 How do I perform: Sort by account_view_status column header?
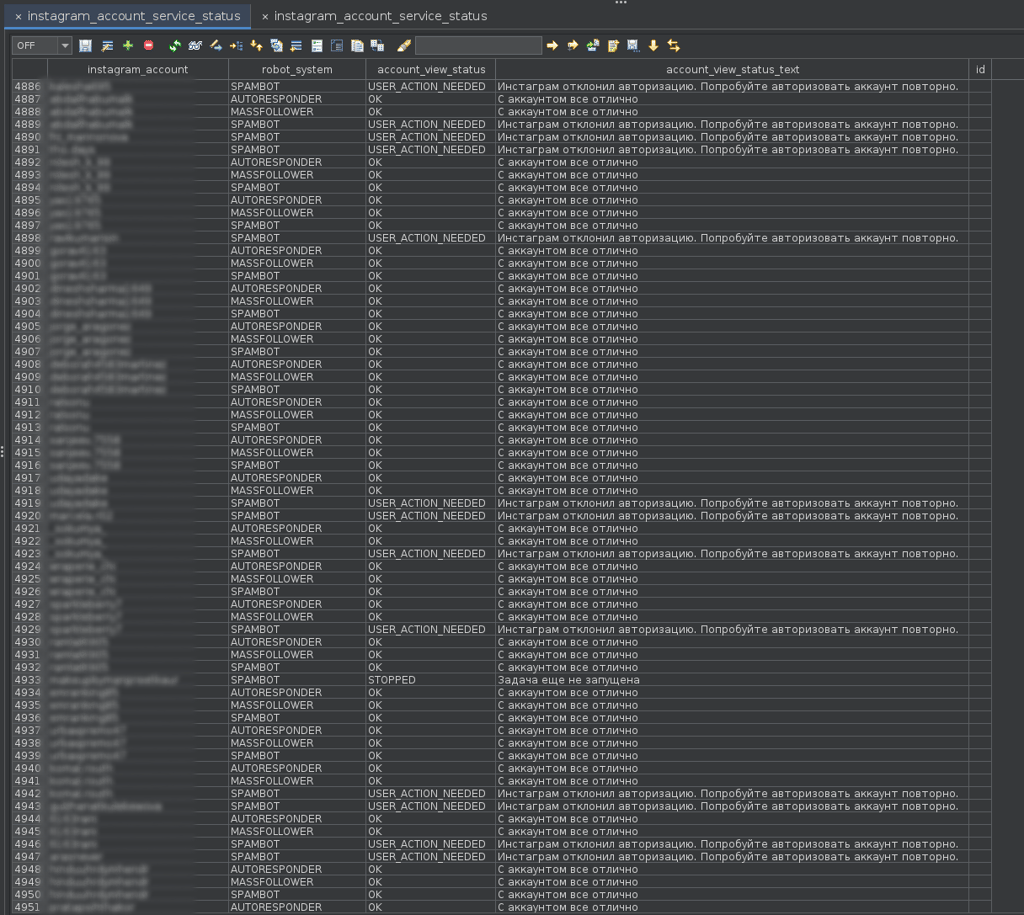(431, 69)
